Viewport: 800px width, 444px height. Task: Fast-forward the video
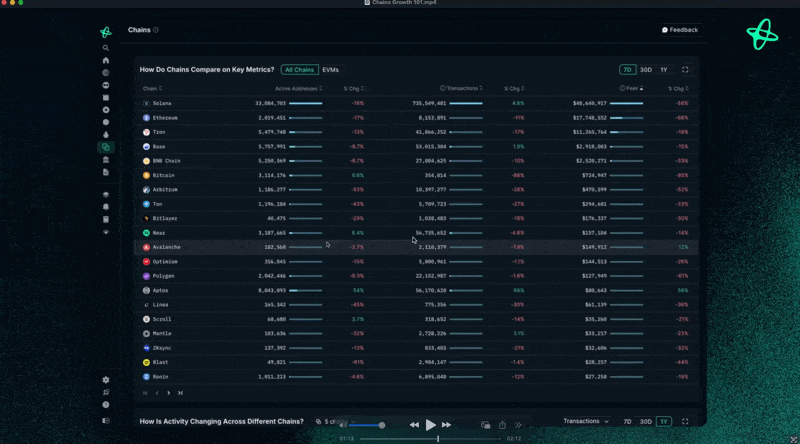pyautogui.click(x=446, y=425)
